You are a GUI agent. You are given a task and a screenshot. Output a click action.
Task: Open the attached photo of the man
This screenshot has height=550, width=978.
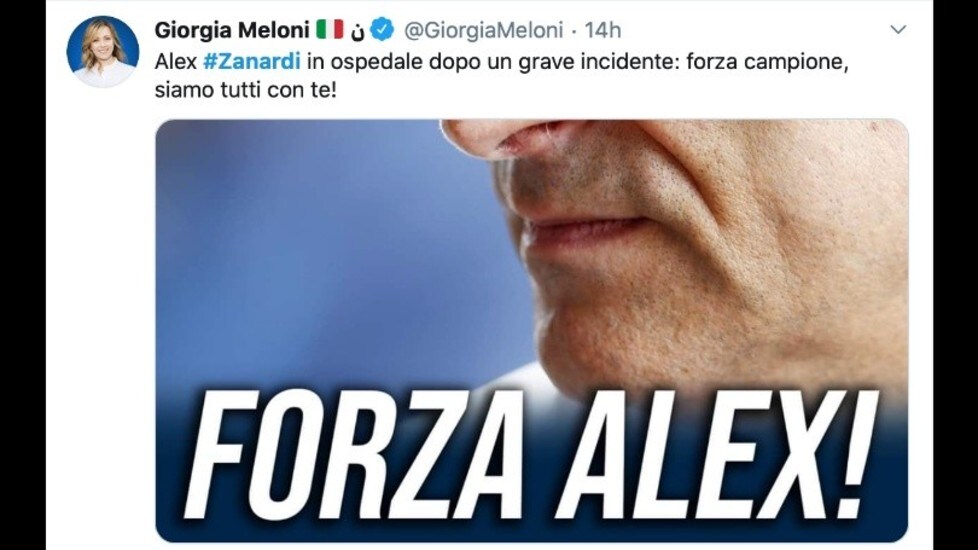click(531, 330)
